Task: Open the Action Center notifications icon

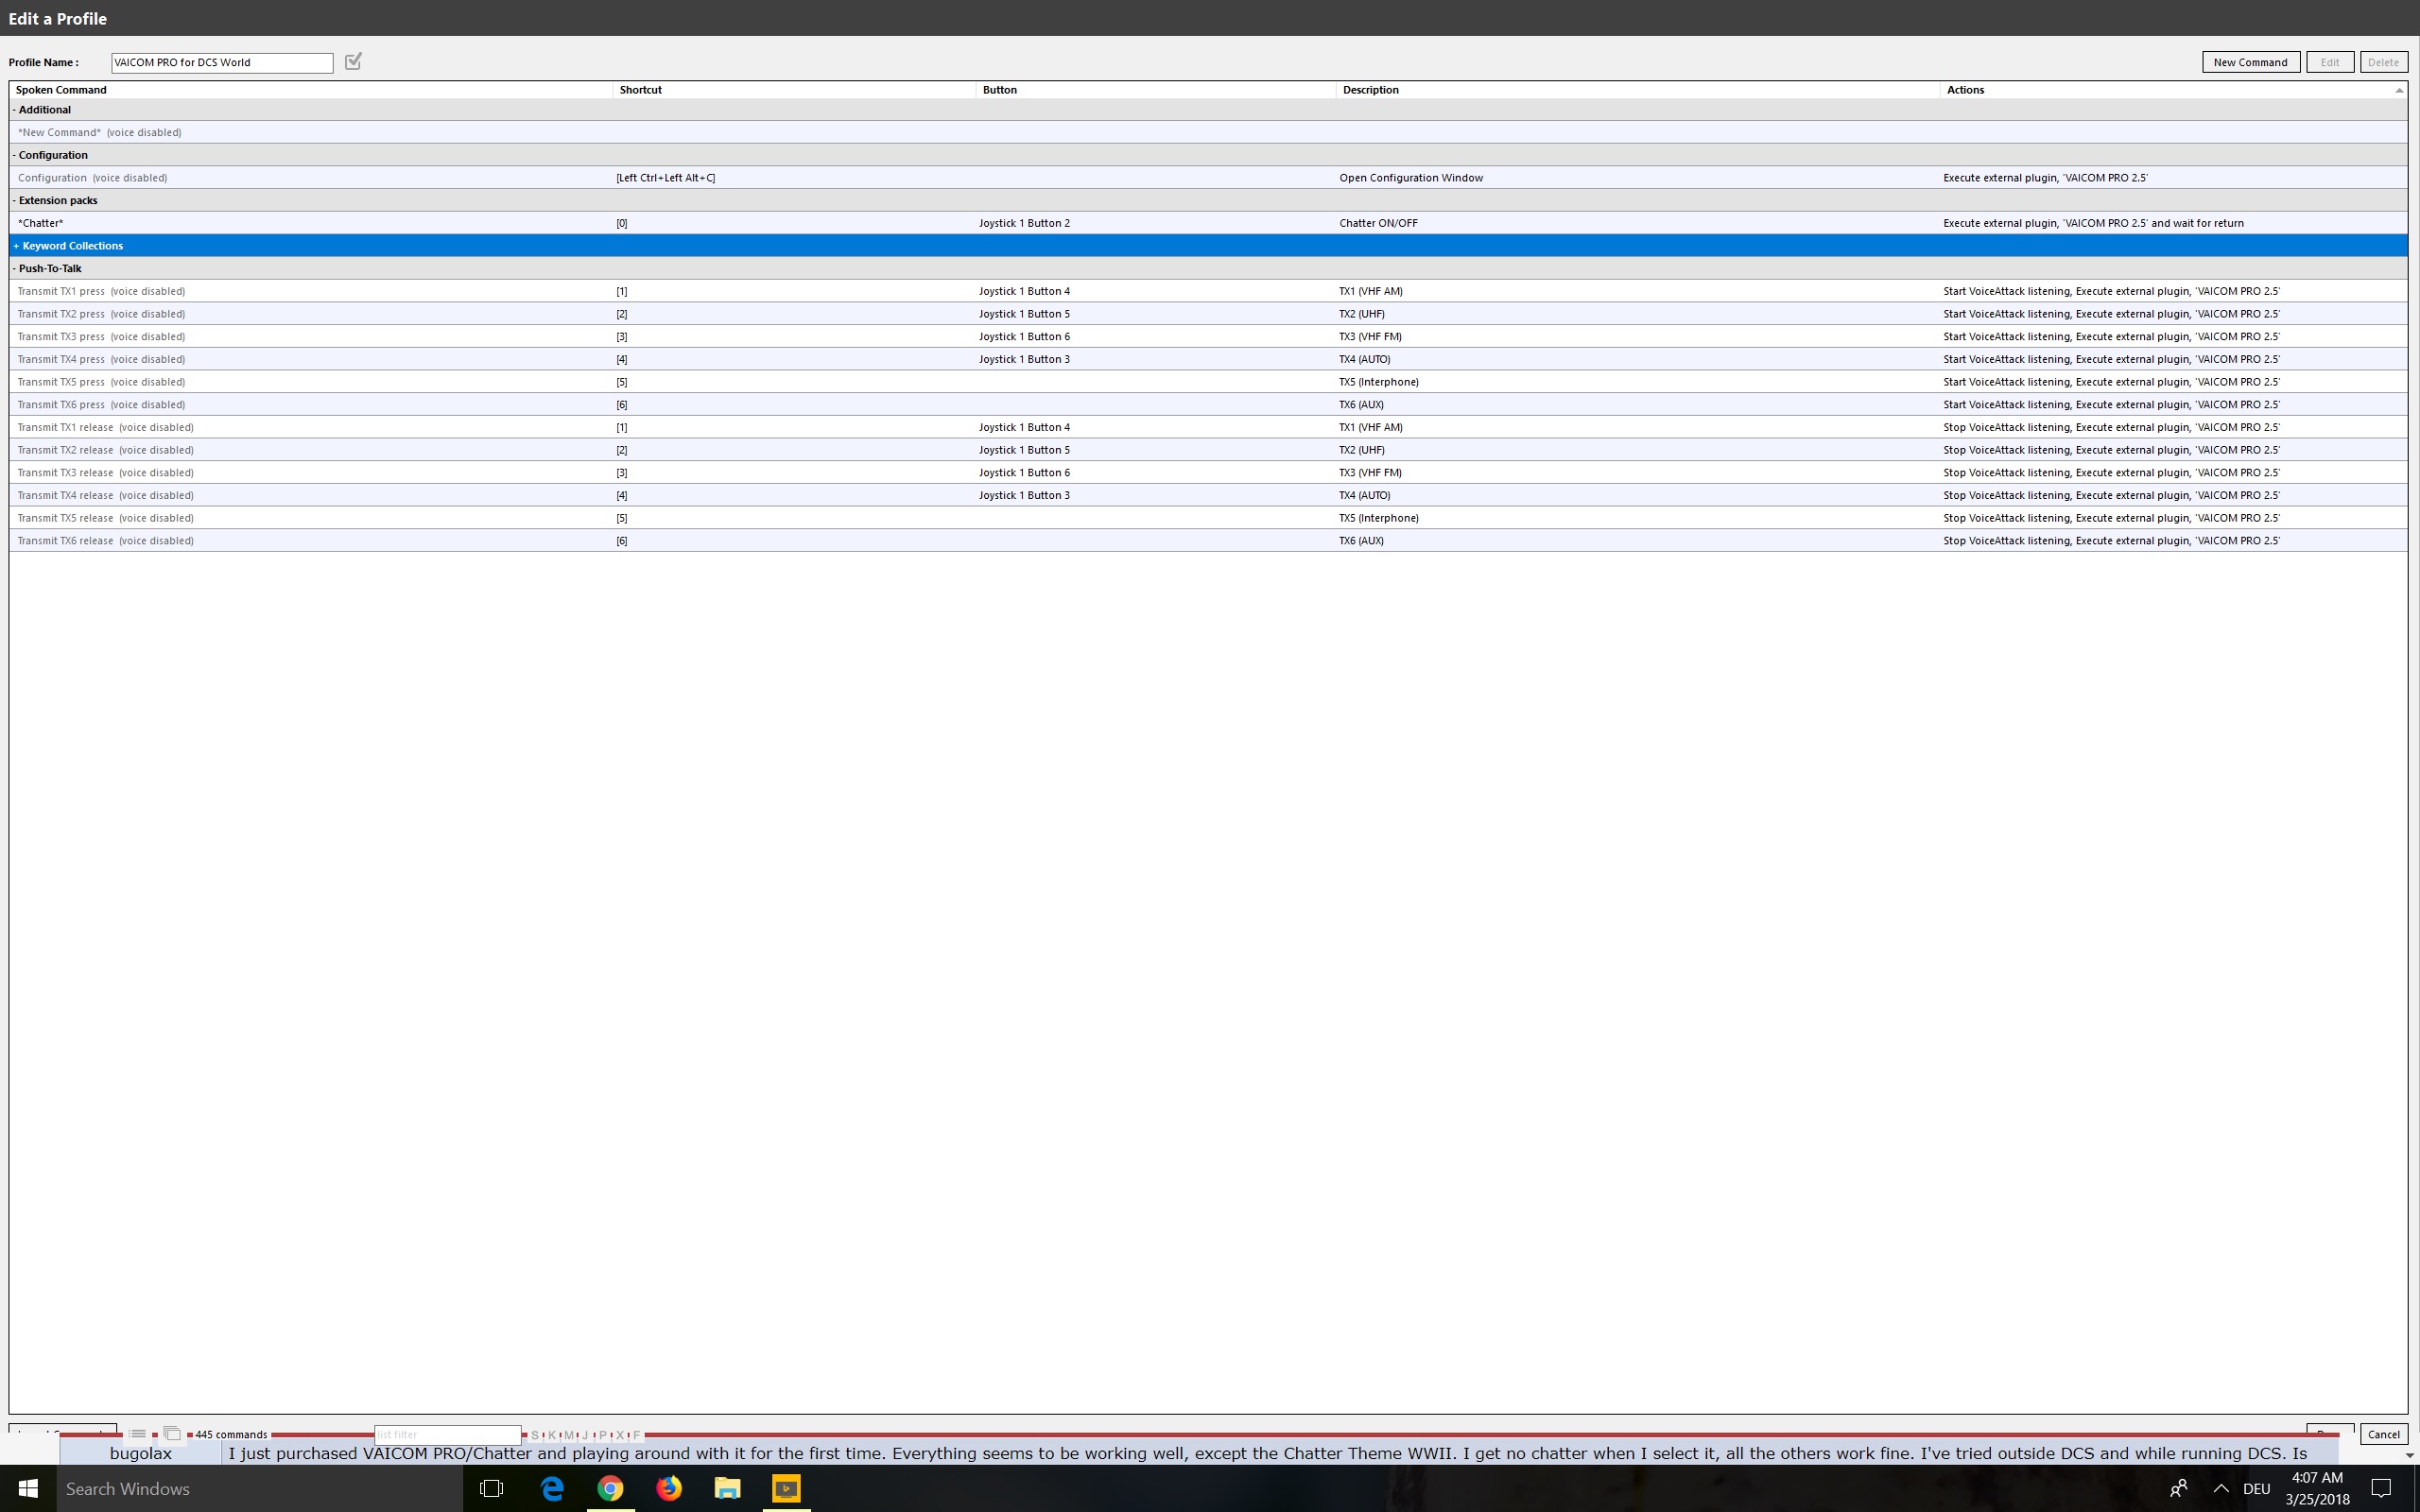Action: pos(2382,1489)
